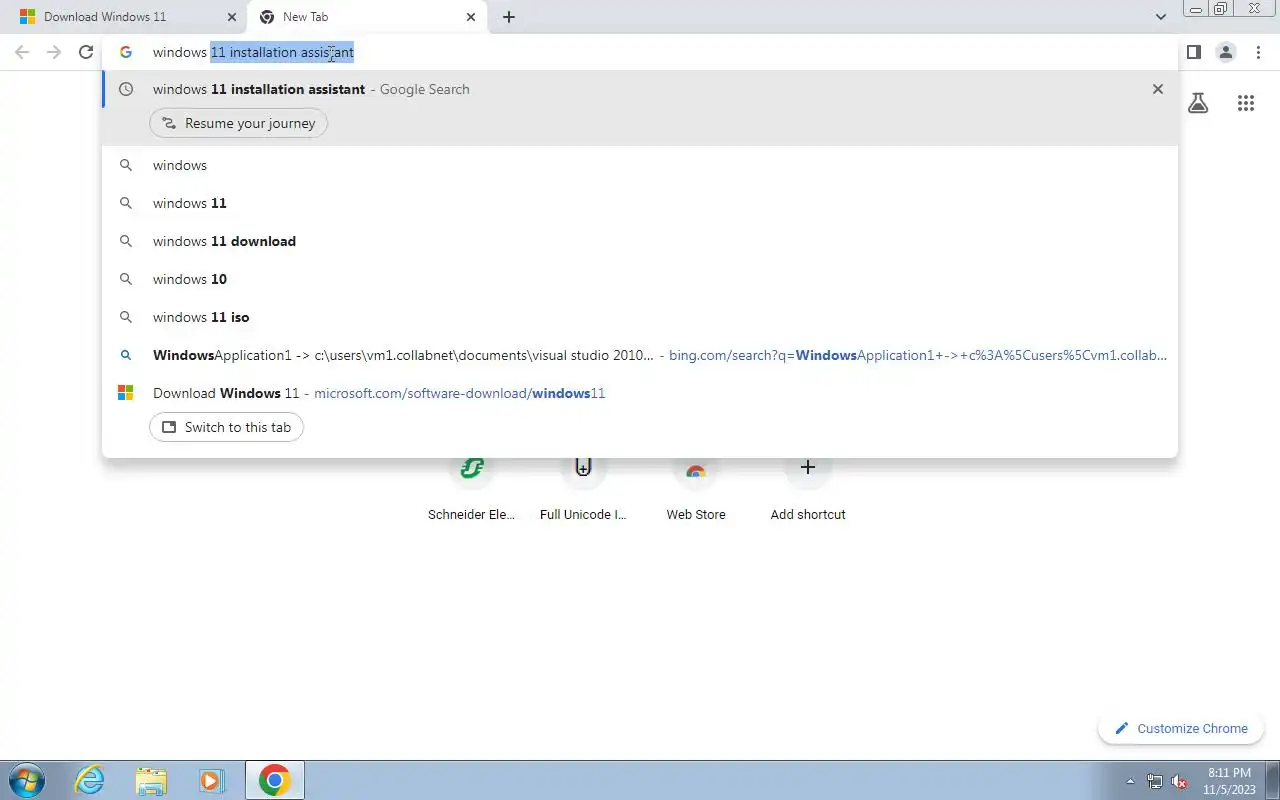Click the Microsoft logo beside Download Windows 11
This screenshot has height=800, width=1280.
click(x=126, y=393)
